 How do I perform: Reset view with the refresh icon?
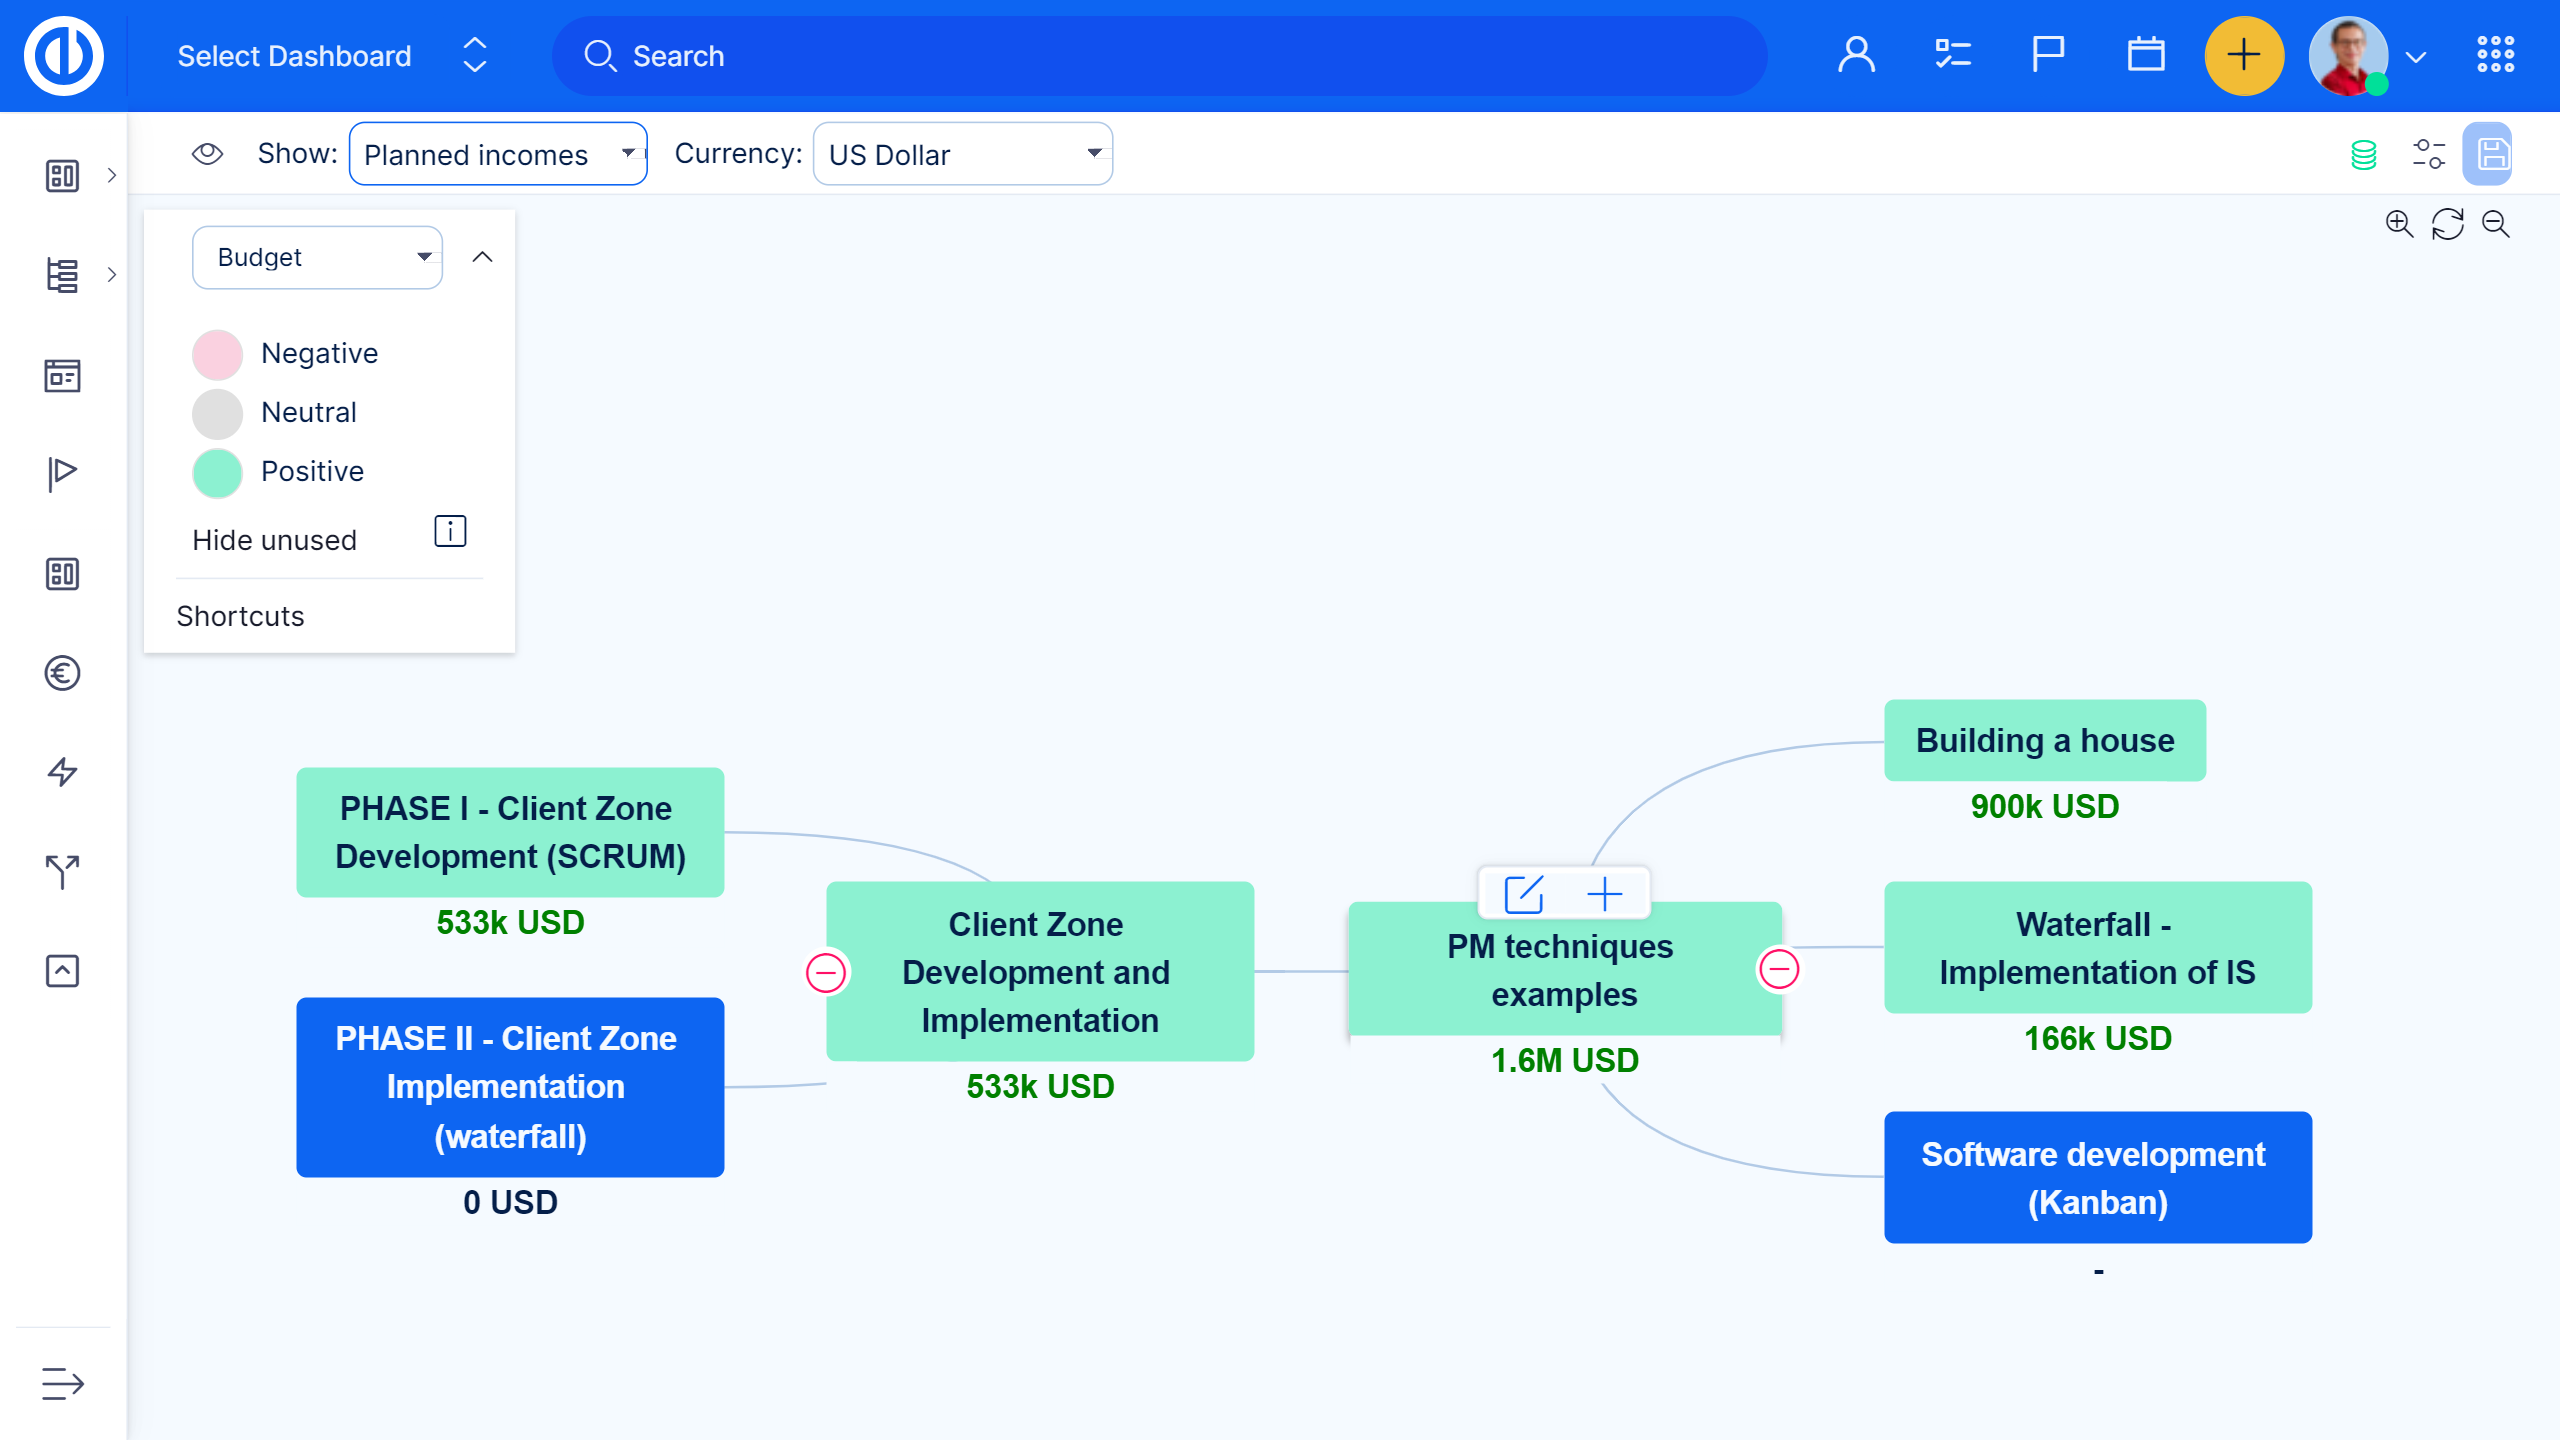coord(2447,223)
